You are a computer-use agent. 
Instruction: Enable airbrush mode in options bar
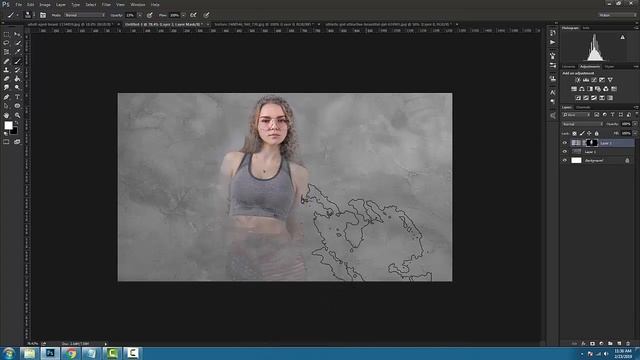point(193,15)
